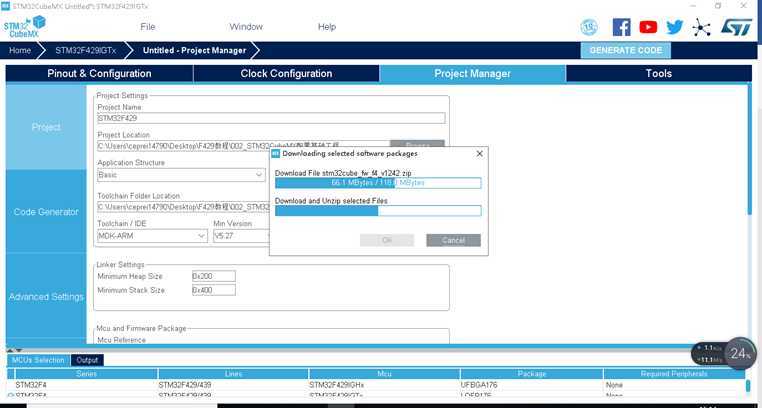
Task: Edit the Minimum Stack Size field
Action: [214, 290]
